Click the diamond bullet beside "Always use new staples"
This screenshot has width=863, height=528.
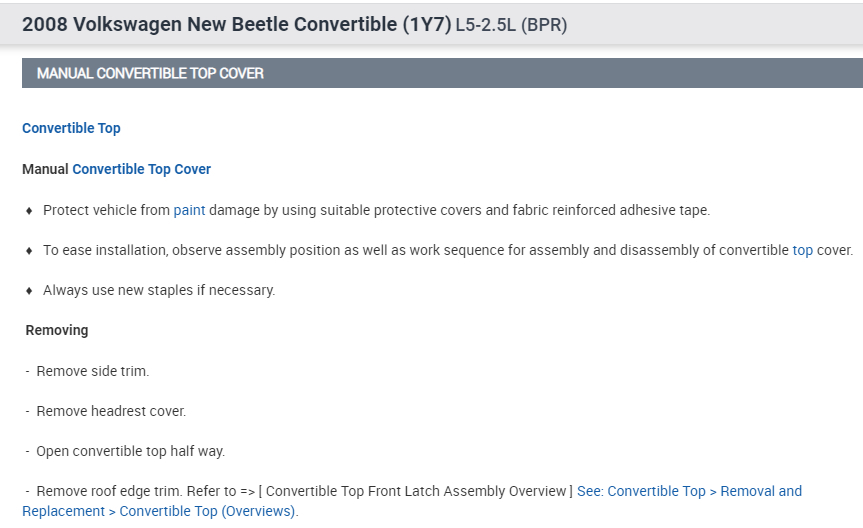click(29, 291)
